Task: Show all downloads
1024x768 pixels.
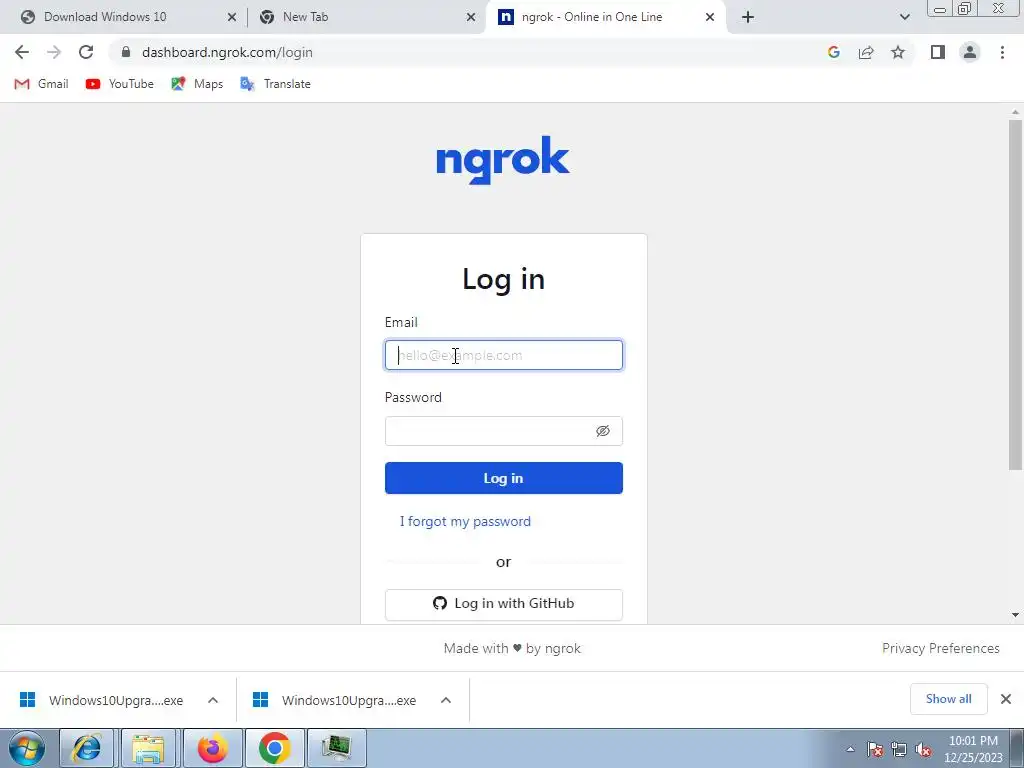Action: coord(948,699)
